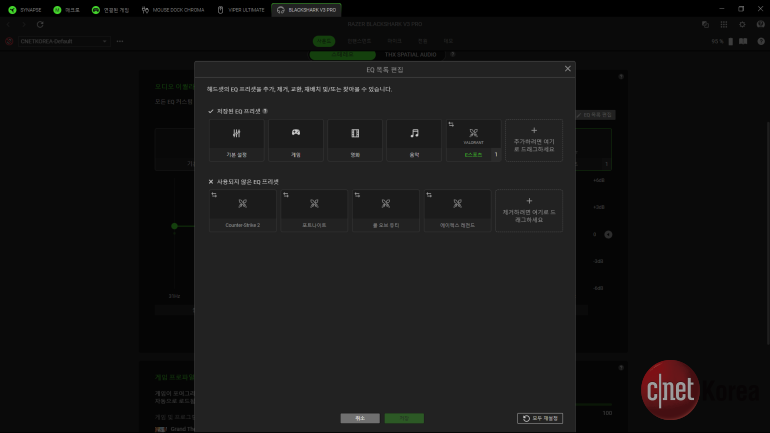
Task: Select the gamepad Game EQ preset
Action: [x=296, y=140]
